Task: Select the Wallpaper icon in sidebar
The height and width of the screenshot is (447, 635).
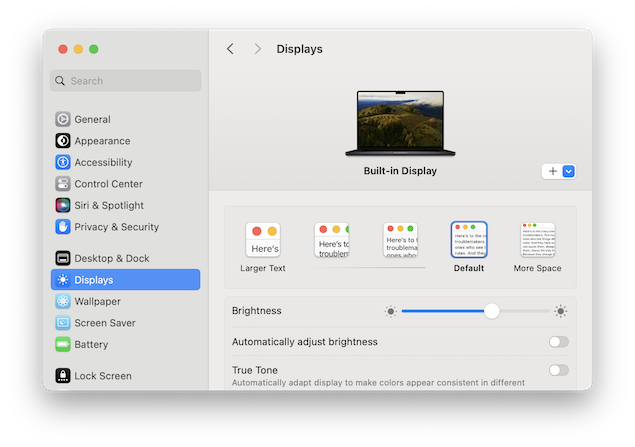Action: (x=63, y=301)
